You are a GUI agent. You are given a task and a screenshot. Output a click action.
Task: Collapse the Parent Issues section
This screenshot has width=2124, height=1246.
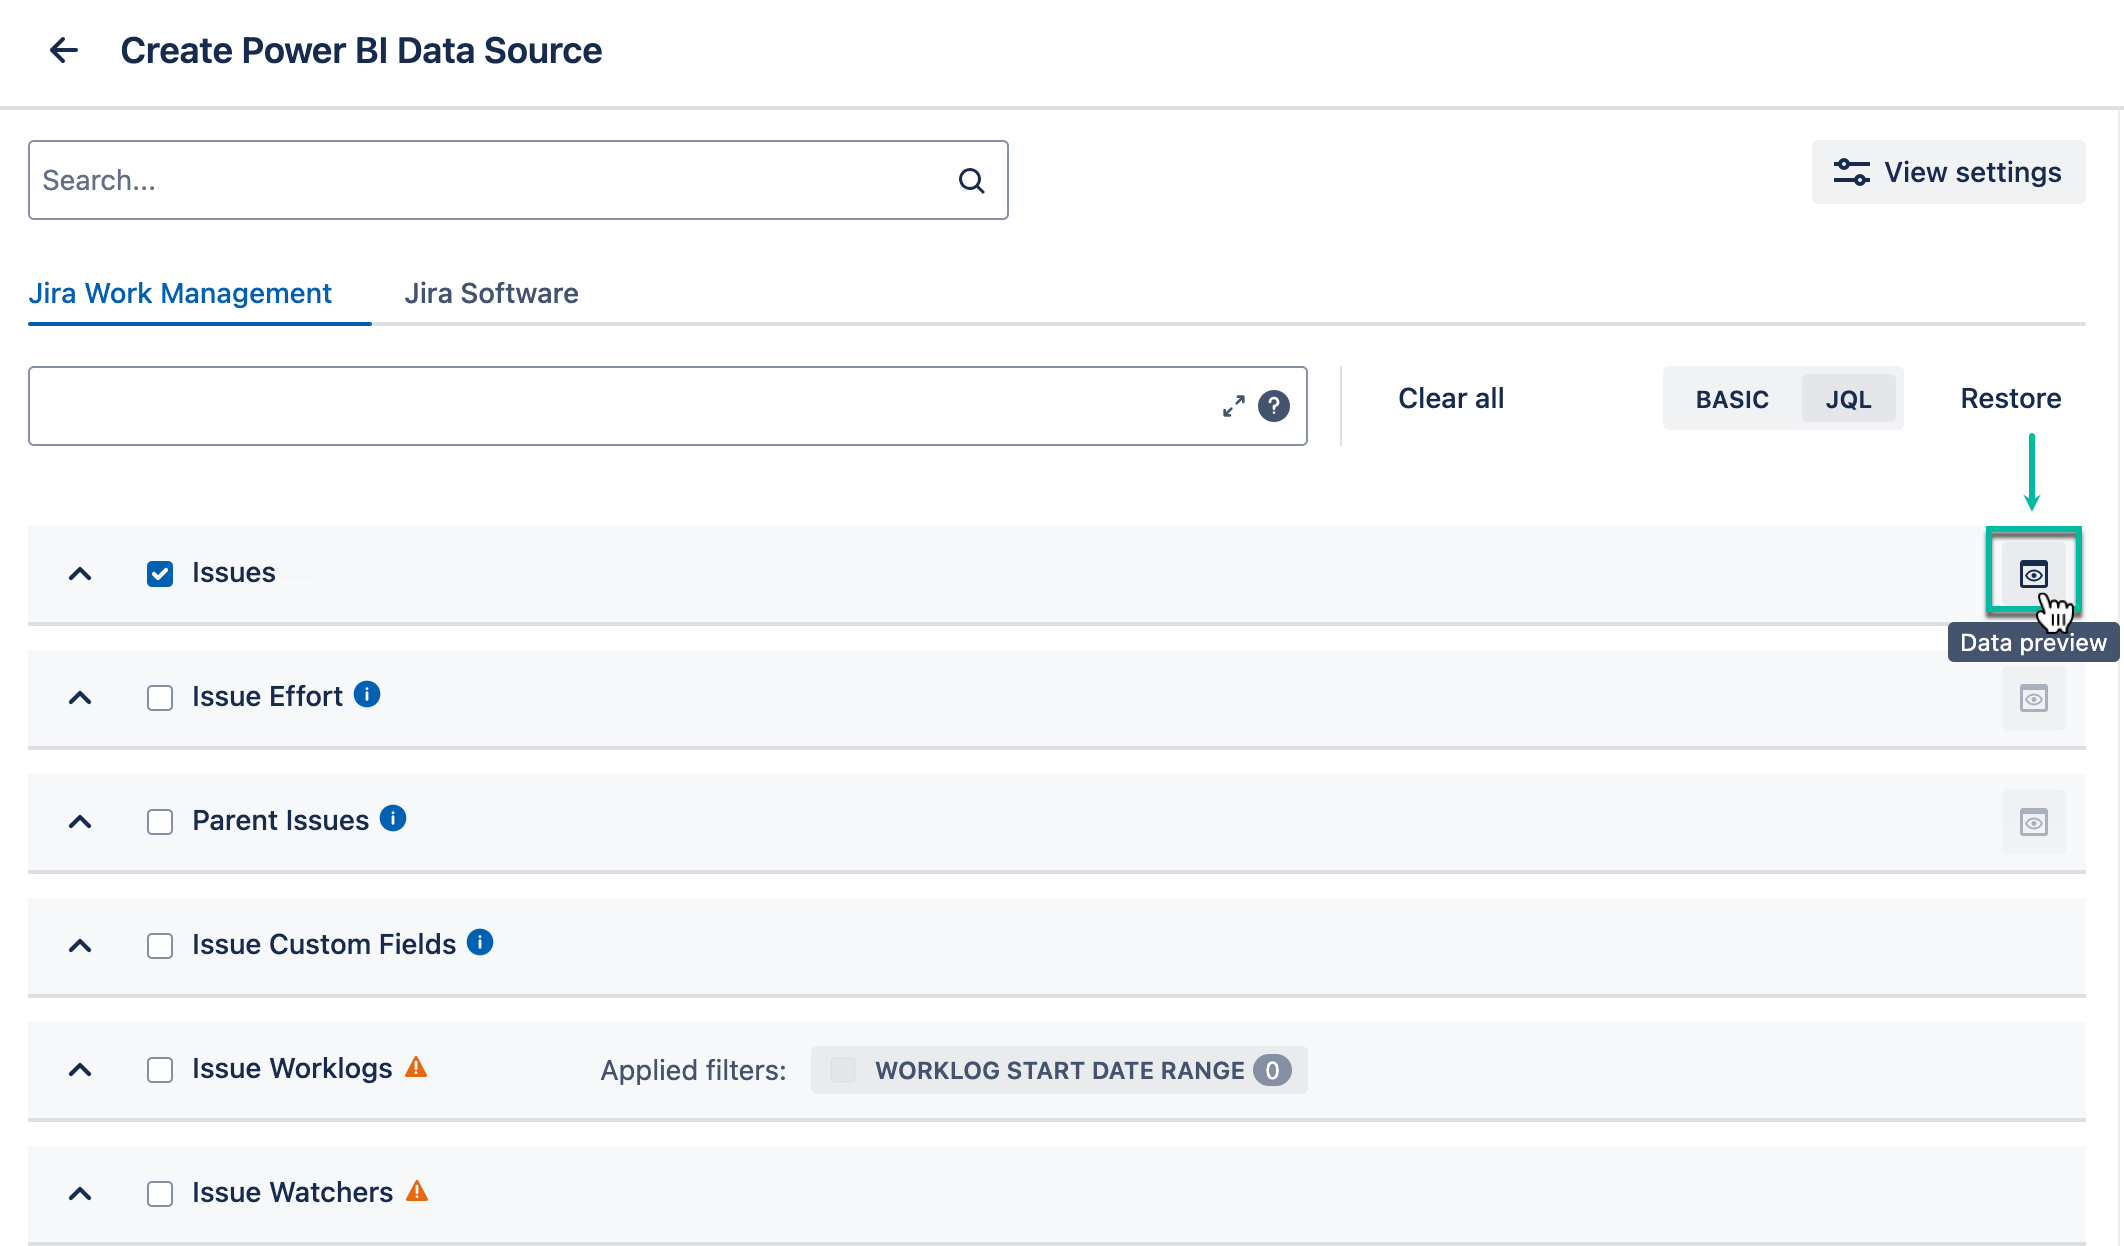point(80,821)
